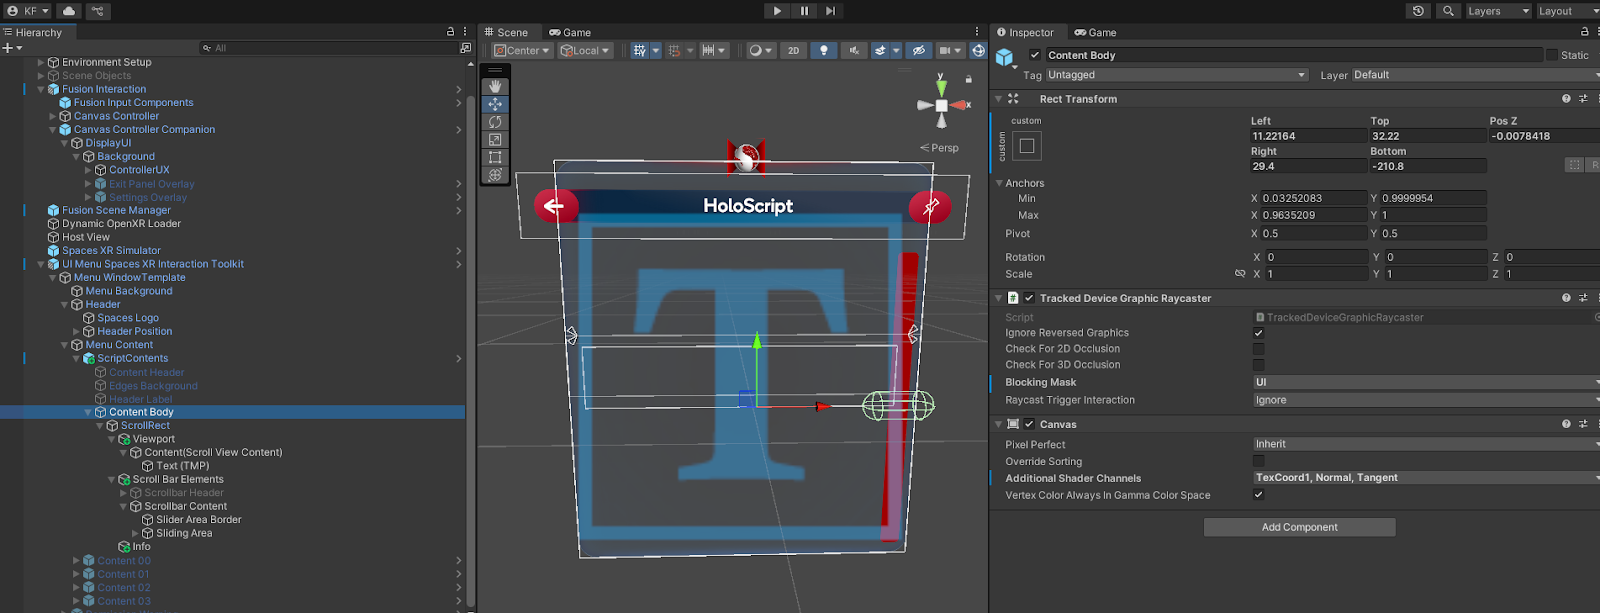Select Text (TMP) in the Hierarchy
Viewport: 1600px width, 613px height.
coord(182,466)
